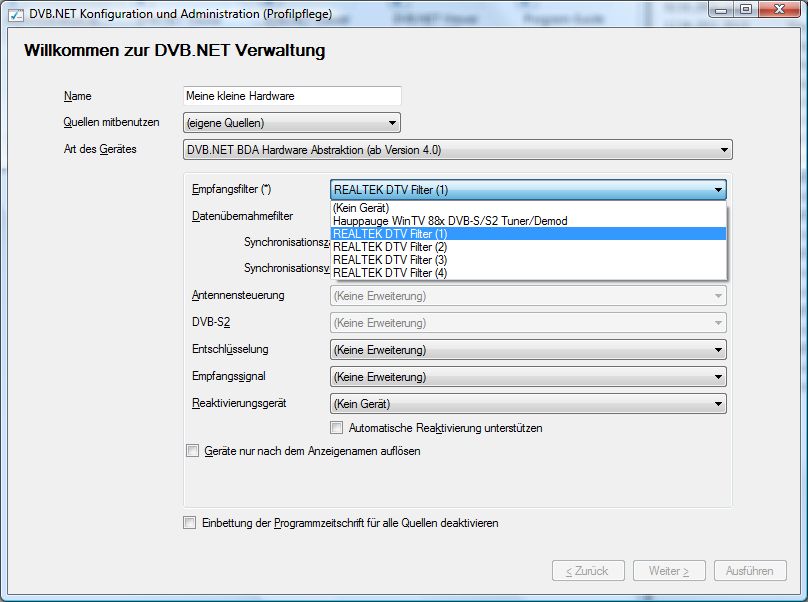Open the Empfangssignal dropdown
The image size is (808, 602).
point(527,377)
